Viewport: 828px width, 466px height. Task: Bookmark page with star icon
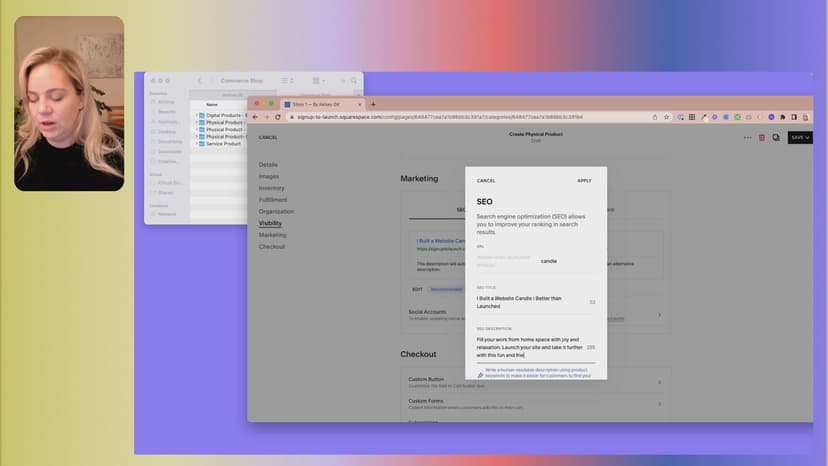[x=667, y=117]
